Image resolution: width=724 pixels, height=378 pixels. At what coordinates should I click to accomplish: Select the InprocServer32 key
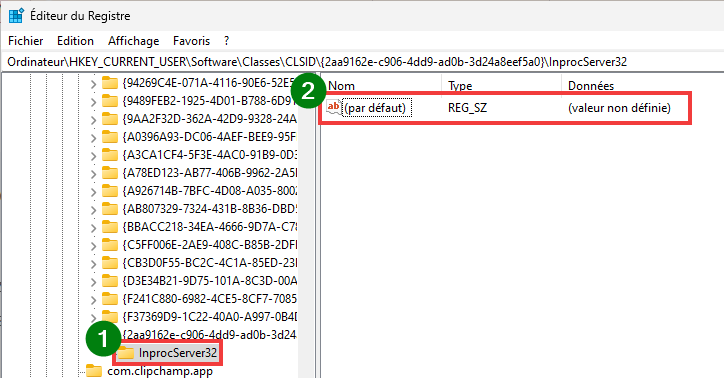[178, 353]
